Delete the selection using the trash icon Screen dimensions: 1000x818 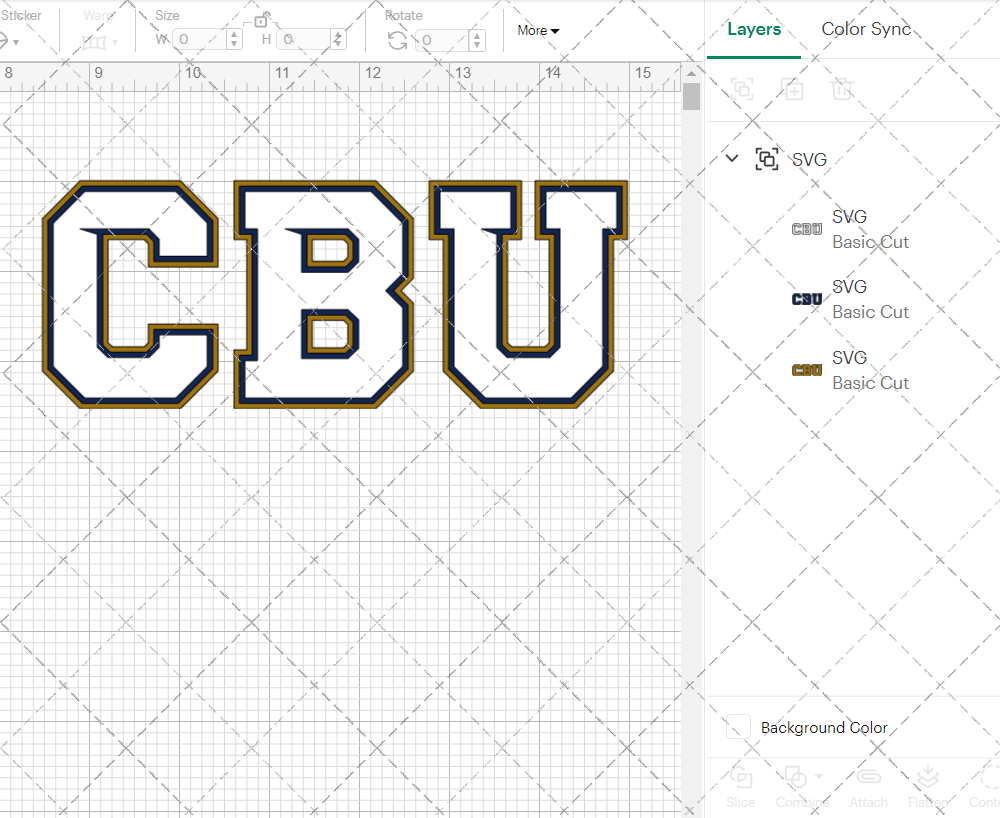(842, 90)
